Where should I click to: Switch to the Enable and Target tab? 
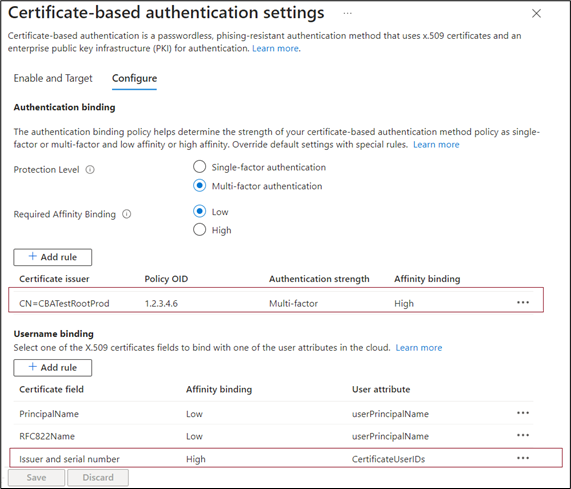coord(53,78)
